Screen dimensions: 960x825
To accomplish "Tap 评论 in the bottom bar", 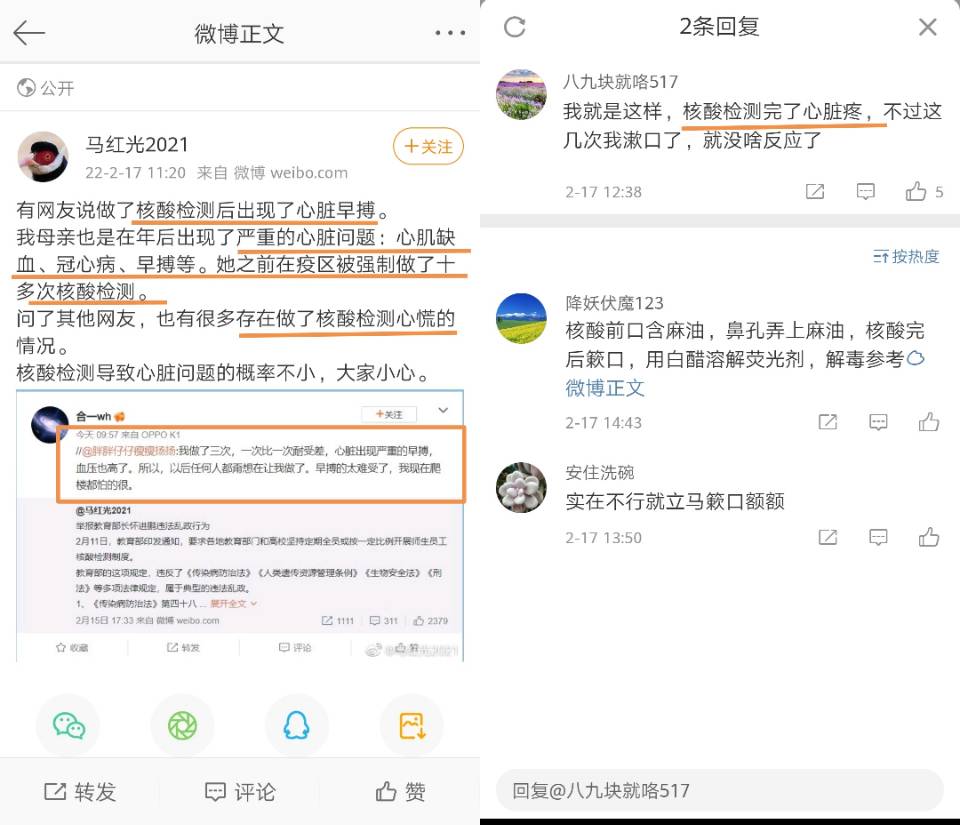I will coord(240,791).
